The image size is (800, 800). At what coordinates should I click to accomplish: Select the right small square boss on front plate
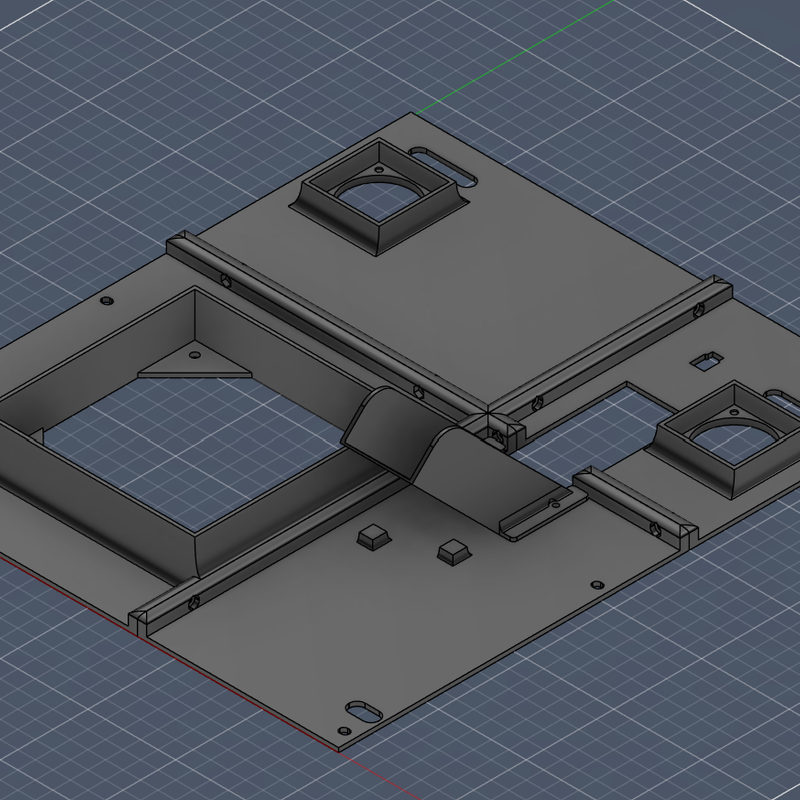454,552
